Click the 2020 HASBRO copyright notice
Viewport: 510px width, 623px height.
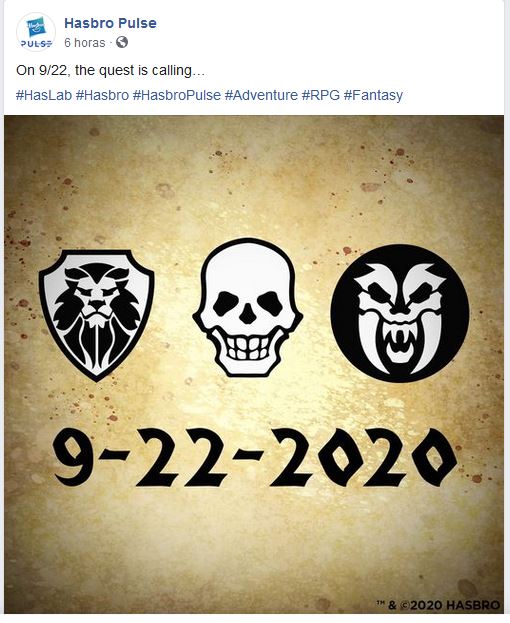pyautogui.click(x=438, y=605)
